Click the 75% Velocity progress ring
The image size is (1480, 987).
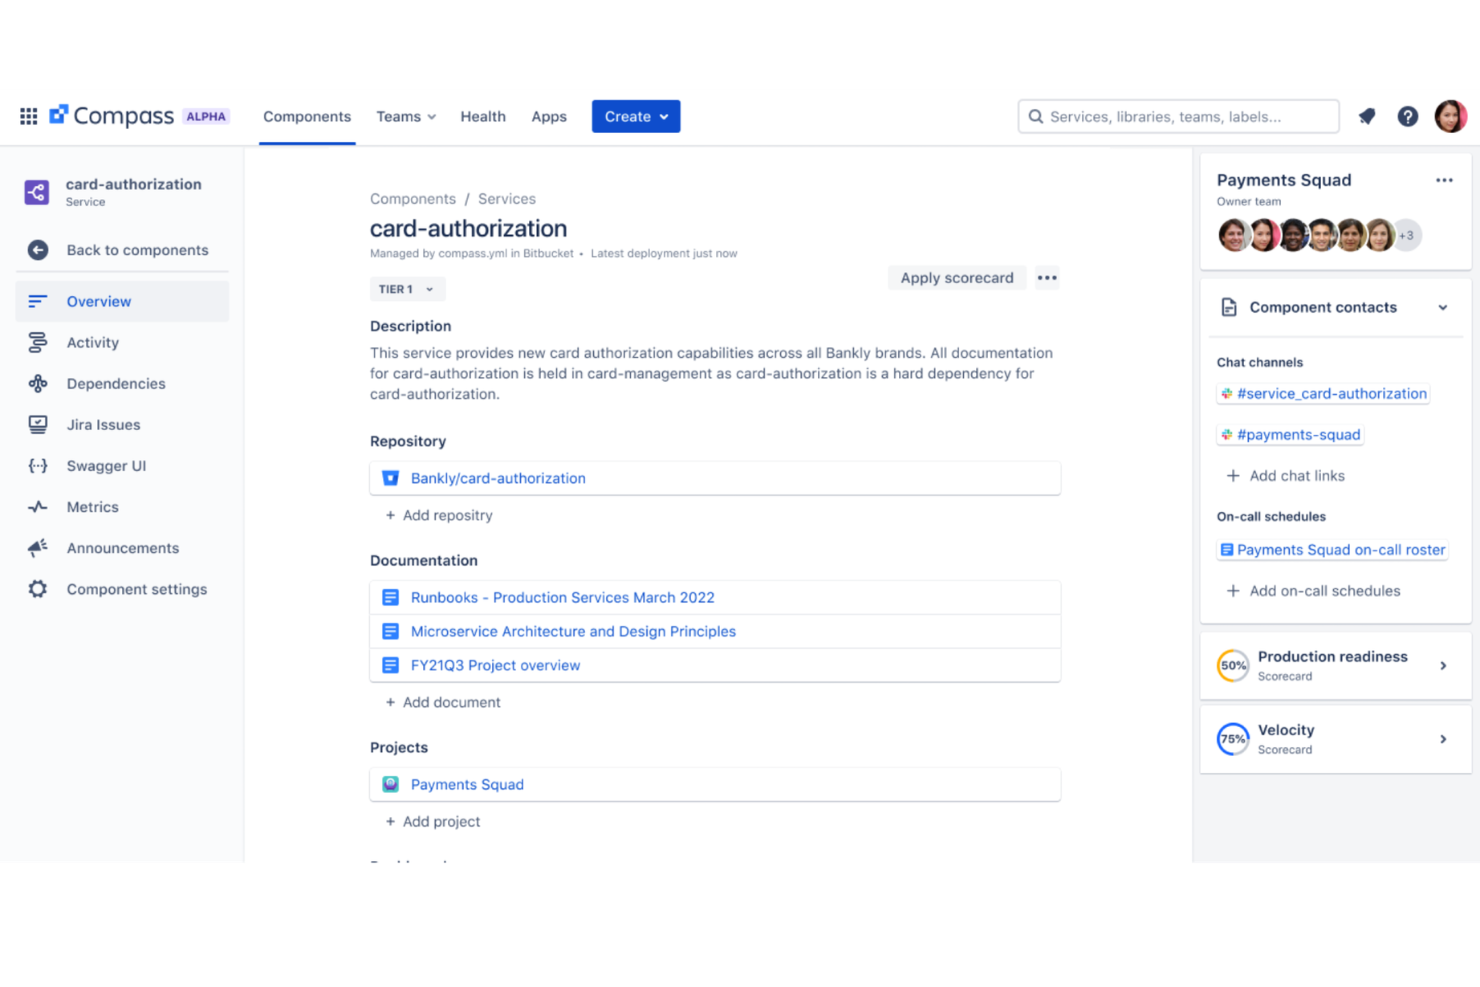tap(1233, 739)
